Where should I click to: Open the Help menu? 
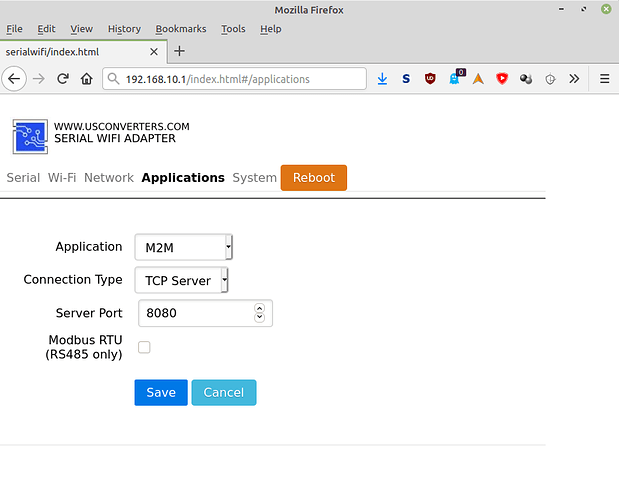tap(270, 29)
